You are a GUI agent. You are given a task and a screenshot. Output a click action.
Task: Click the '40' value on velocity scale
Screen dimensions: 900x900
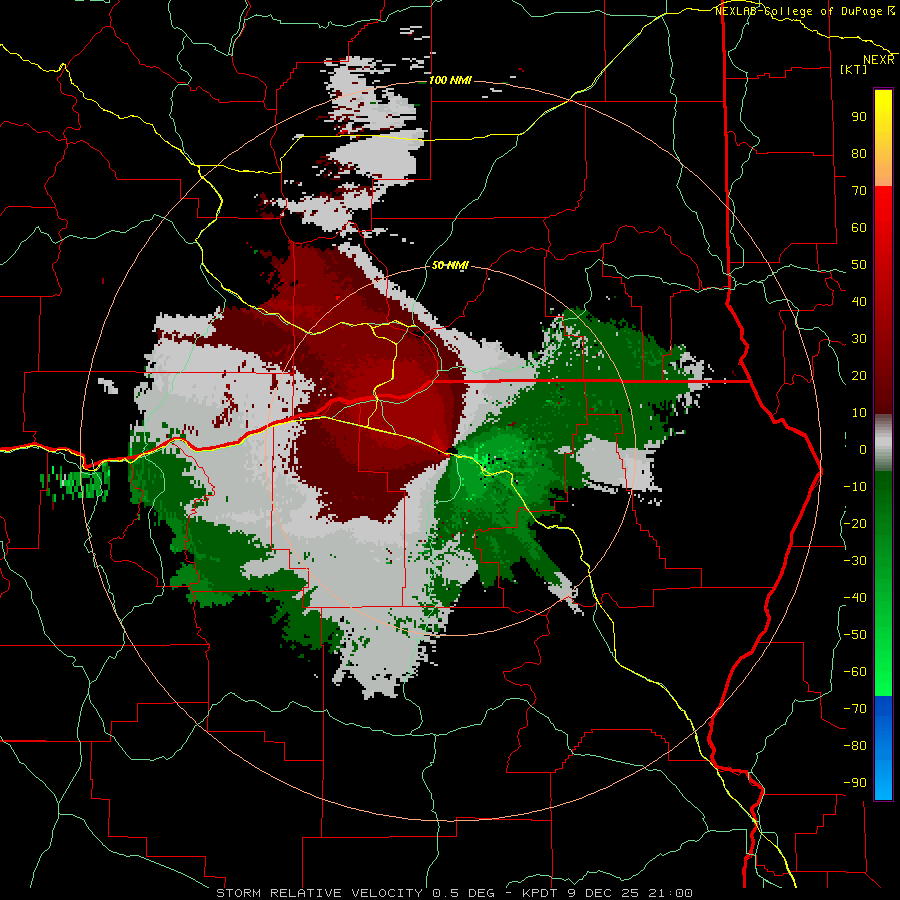859,301
